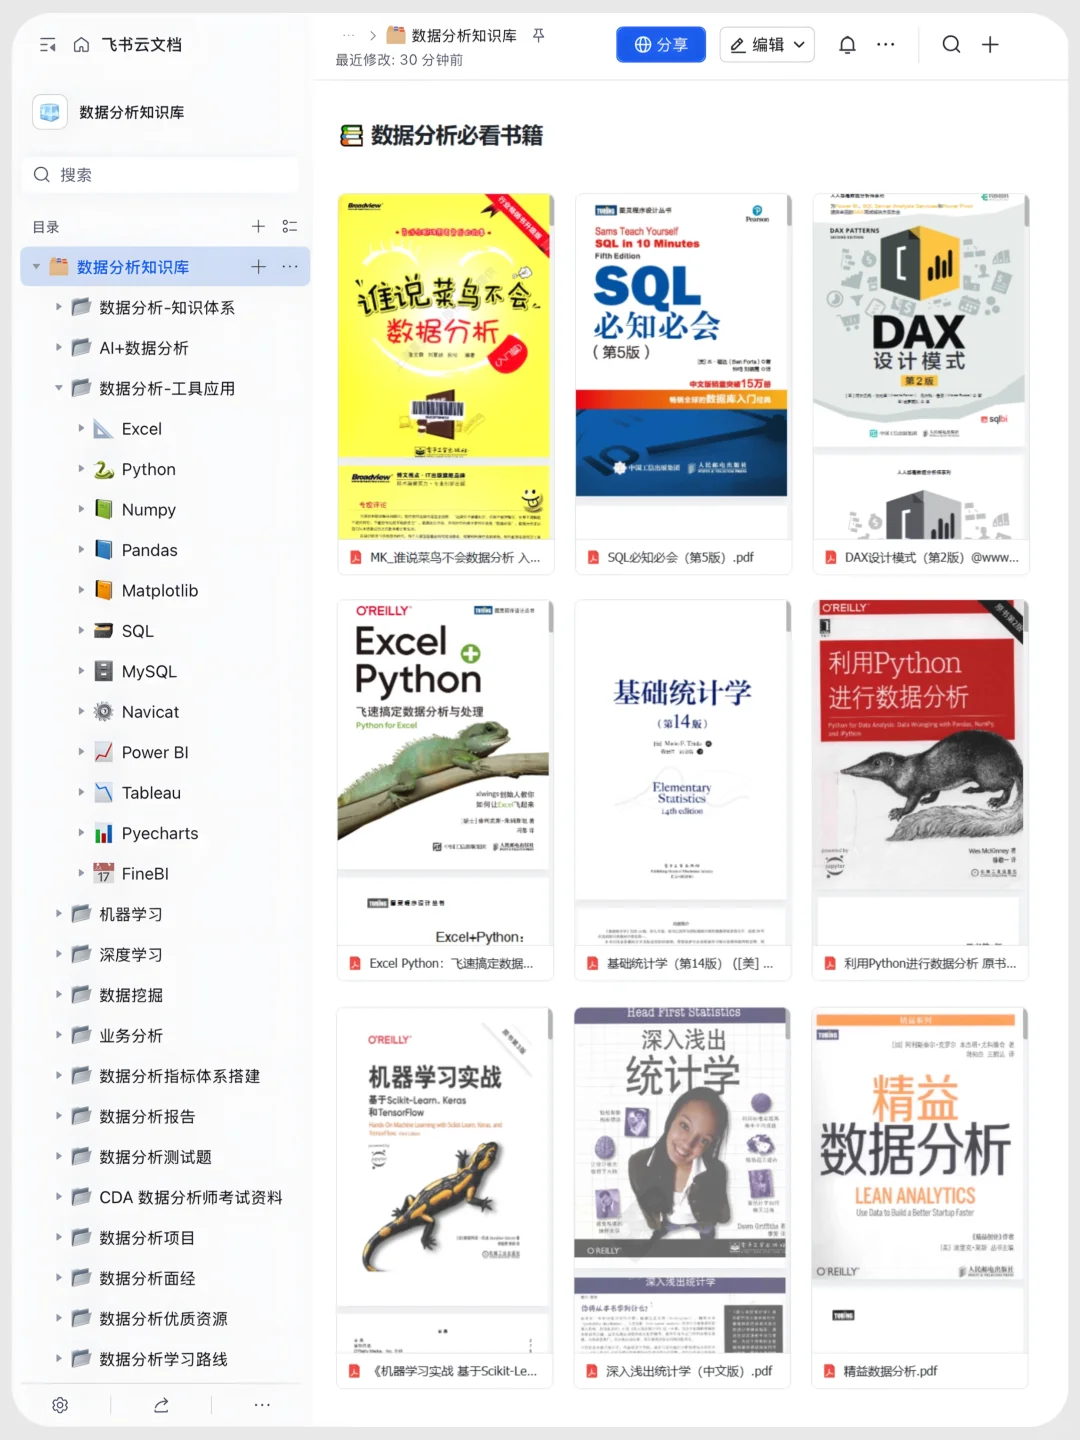Click the Excel ruler icon
Viewport: 1080px width, 1440px height.
(x=103, y=429)
